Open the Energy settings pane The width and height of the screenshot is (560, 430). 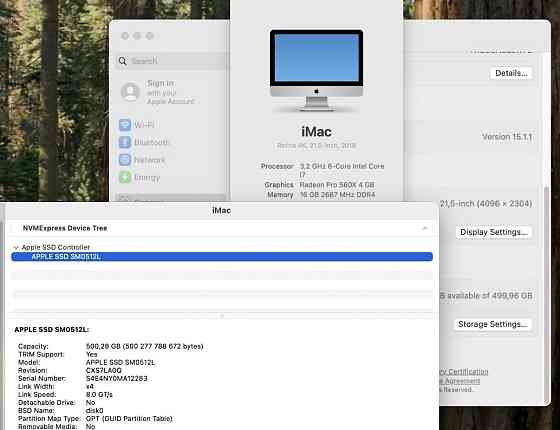147,178
